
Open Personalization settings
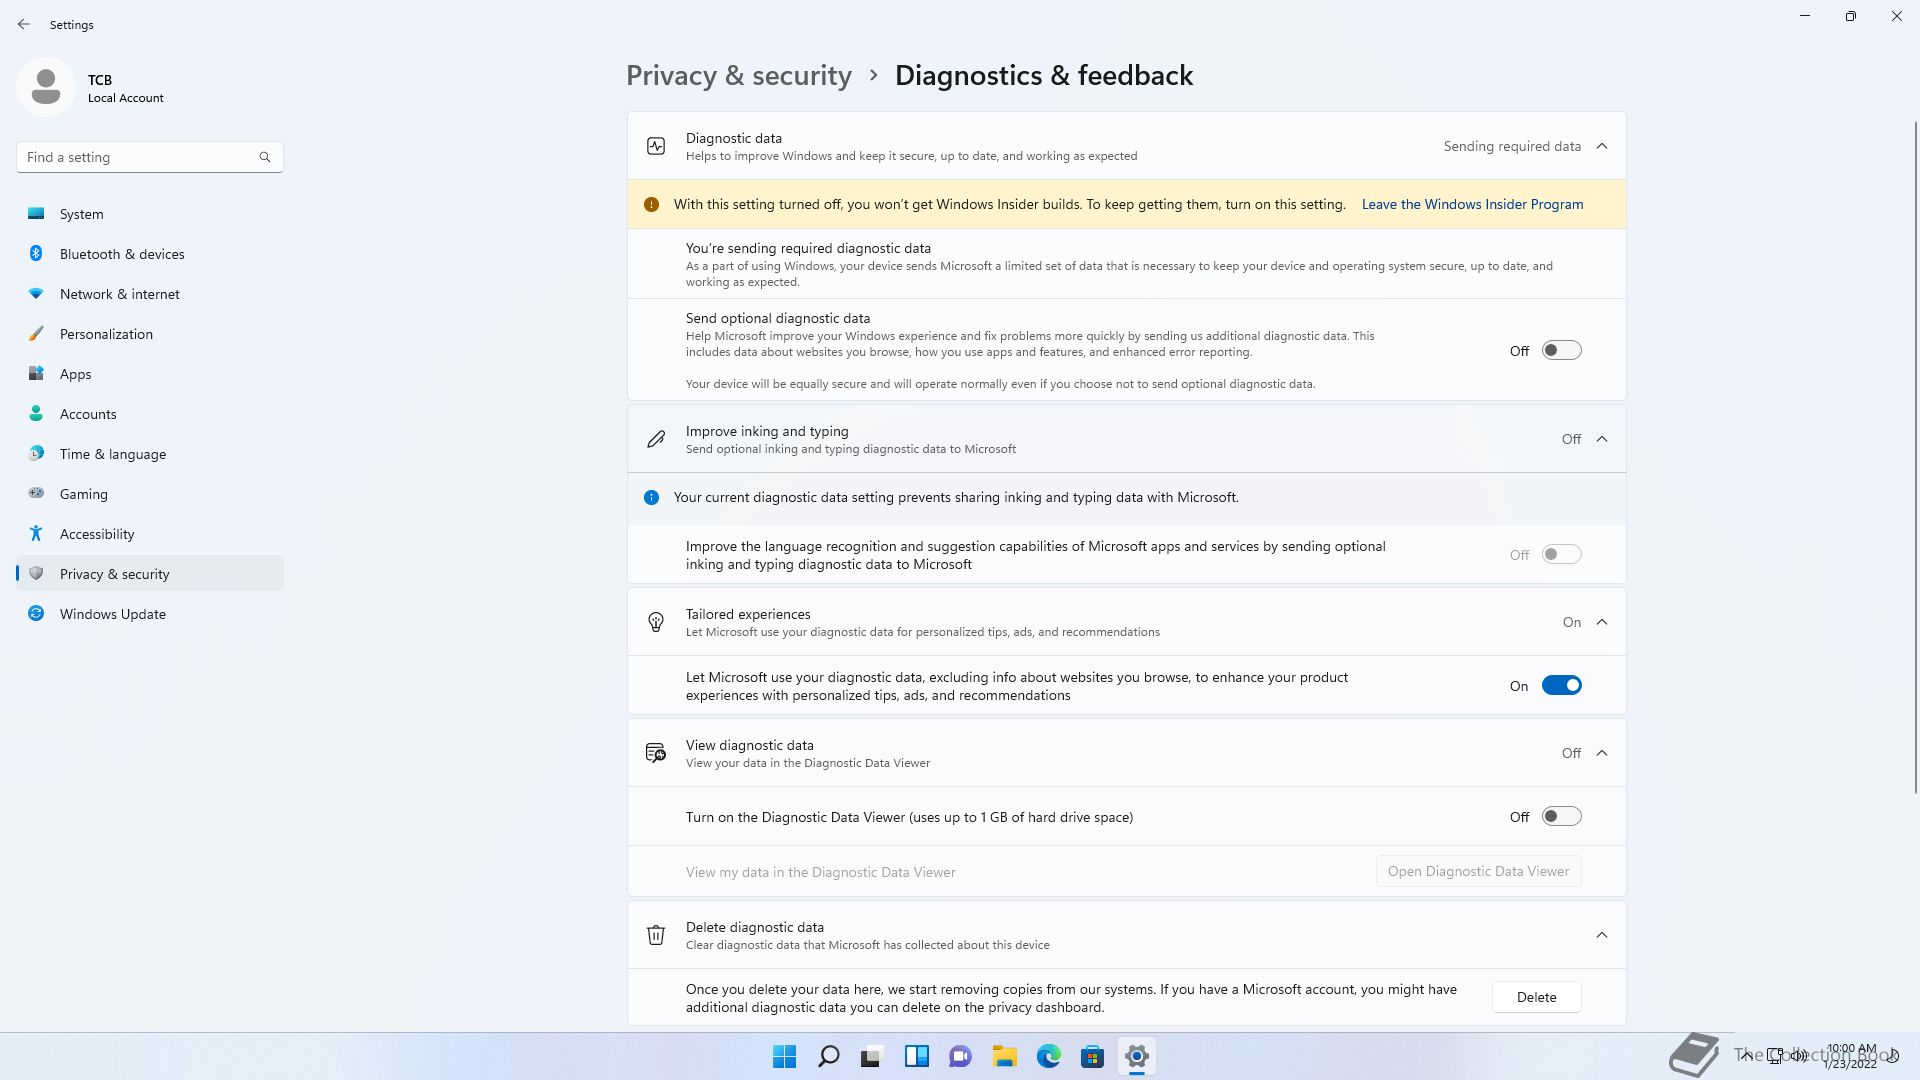tap(150, 334)
